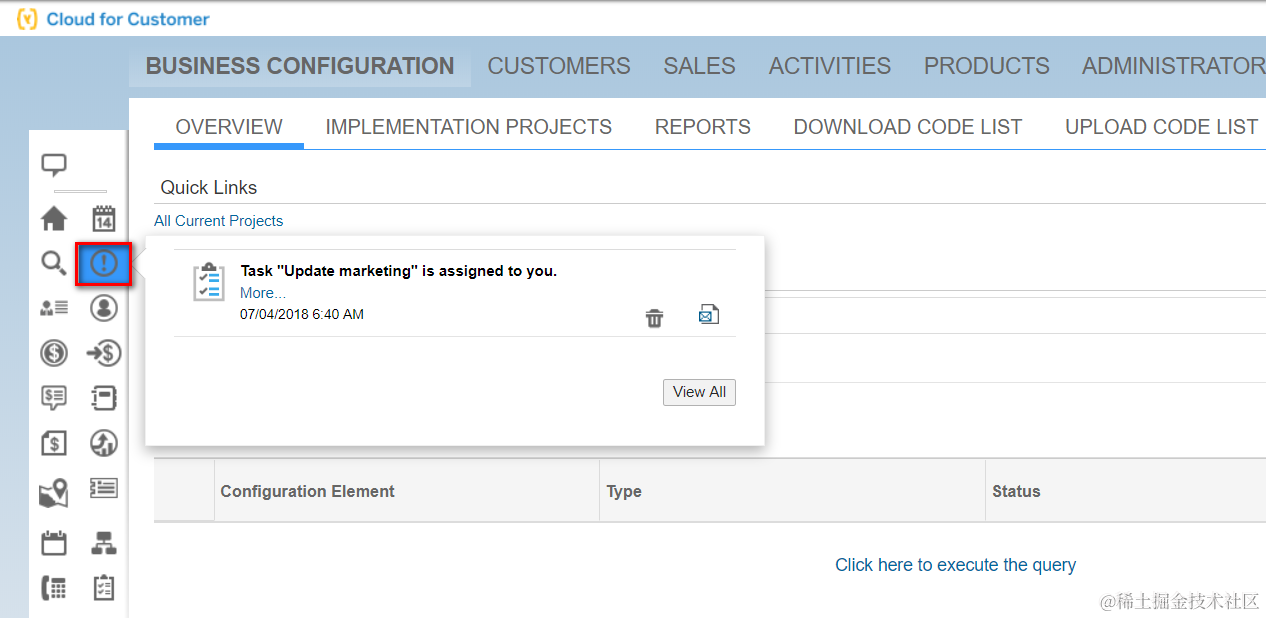Click the "Click here to execute the query" link
1266x618 pixels.
955,565
